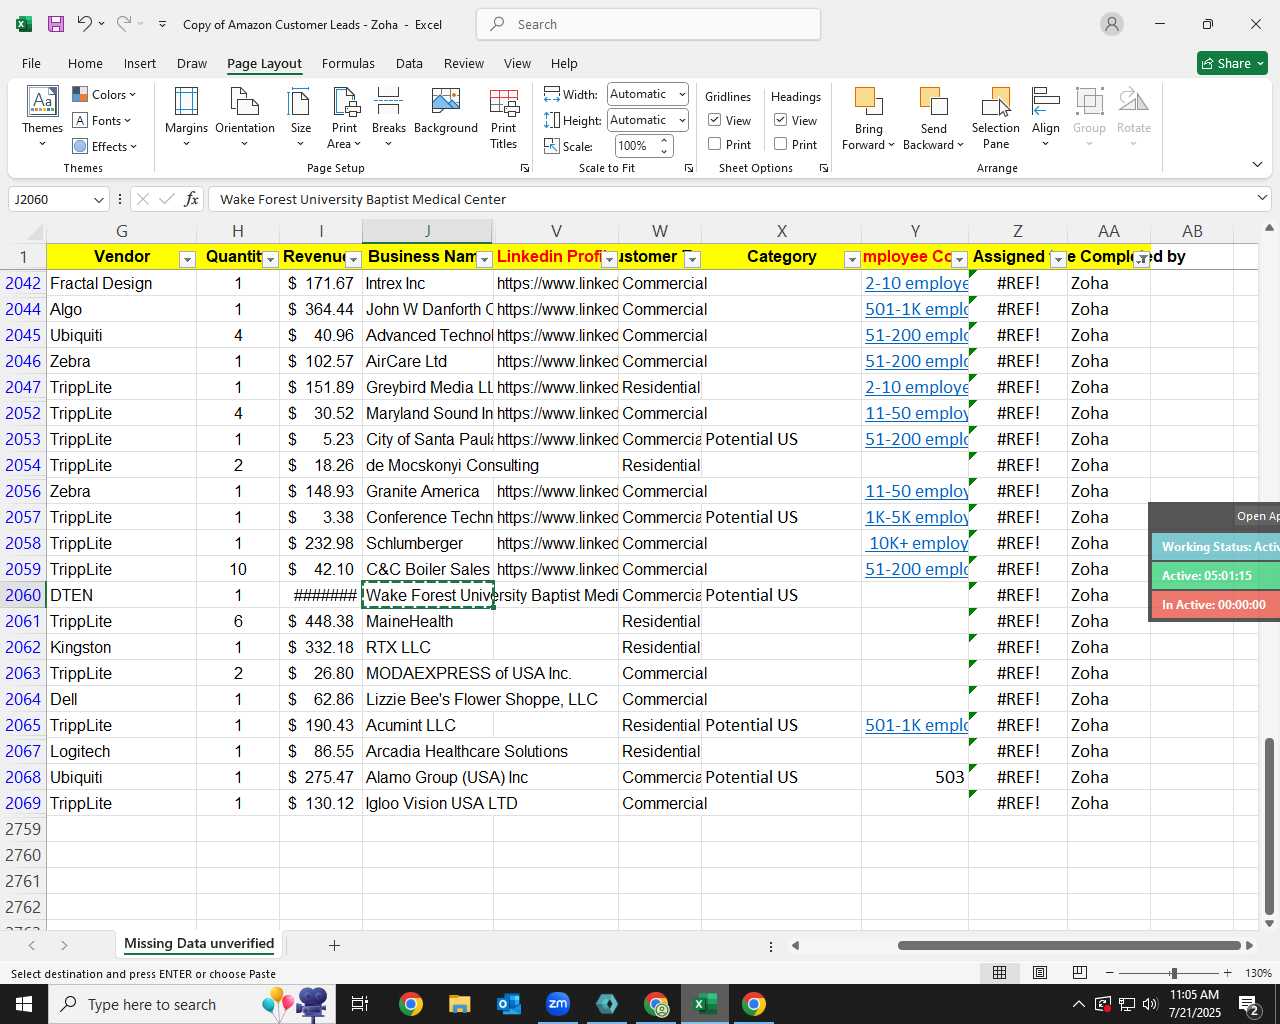Switch to the Data ribbon tab
Screen dimensions: 1280x1024
coord(409,63)
